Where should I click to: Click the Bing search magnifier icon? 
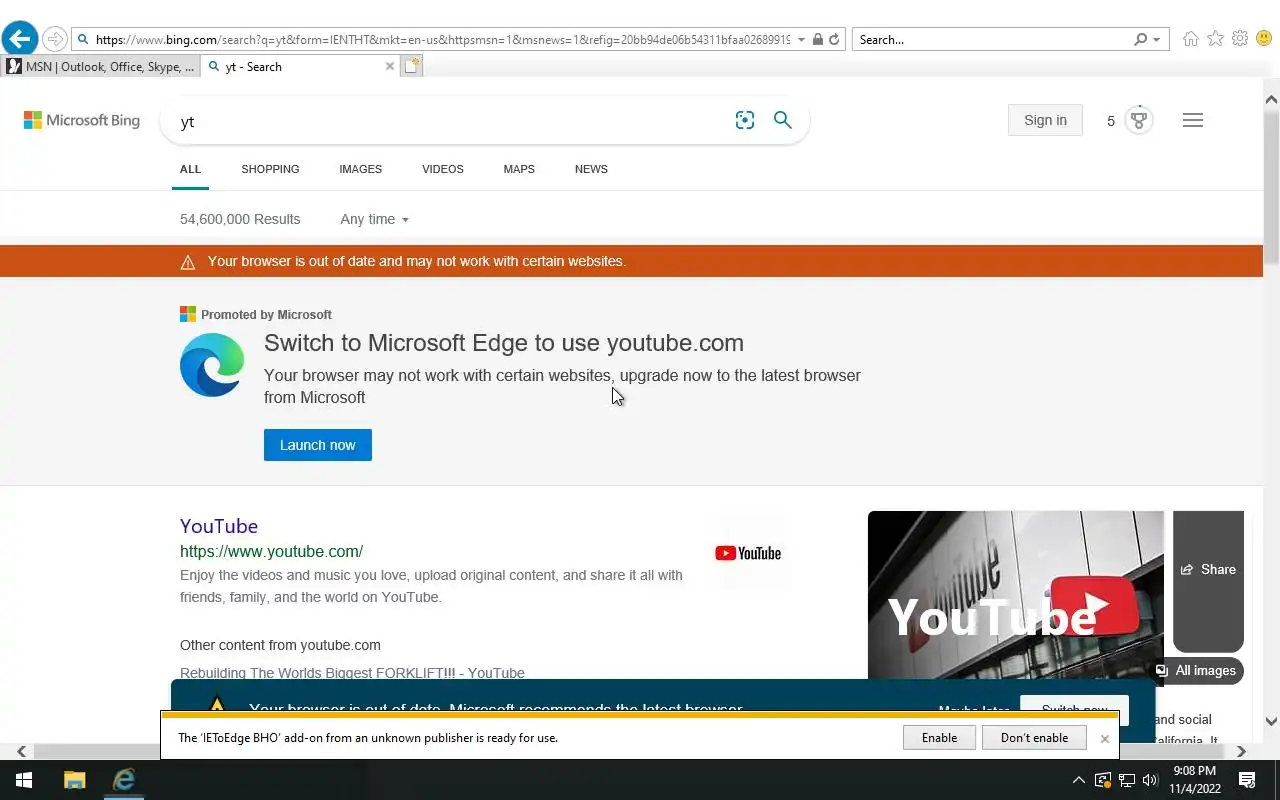click(783, 120)
